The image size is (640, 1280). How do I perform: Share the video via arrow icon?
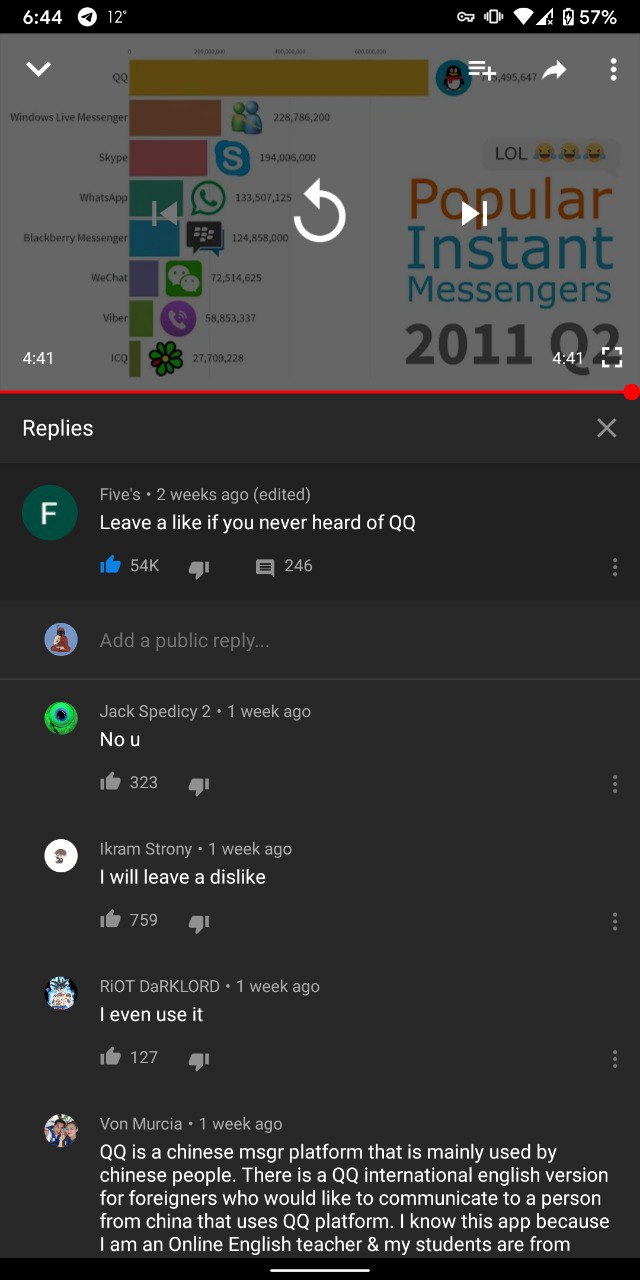point(554,69)
